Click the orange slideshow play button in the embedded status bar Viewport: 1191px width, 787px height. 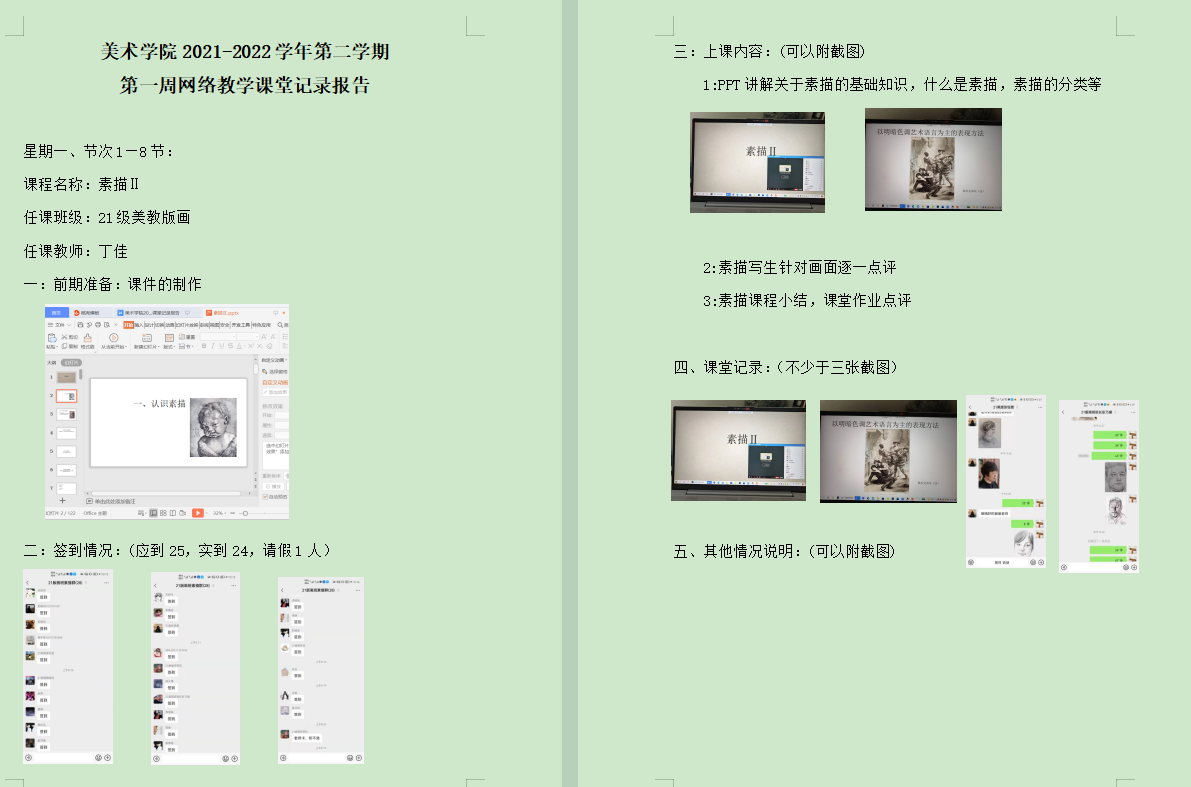197,513
